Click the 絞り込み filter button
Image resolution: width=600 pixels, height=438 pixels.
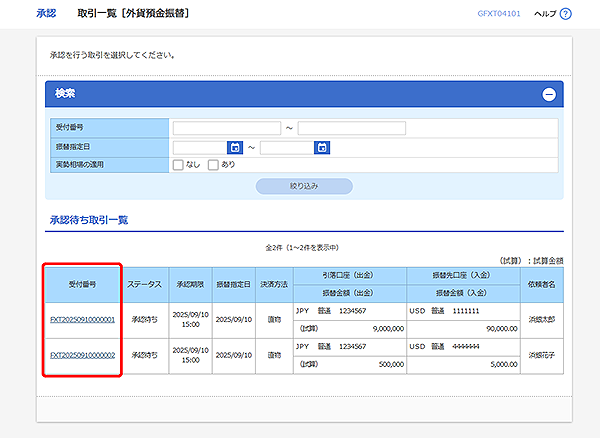pos(304,186)
